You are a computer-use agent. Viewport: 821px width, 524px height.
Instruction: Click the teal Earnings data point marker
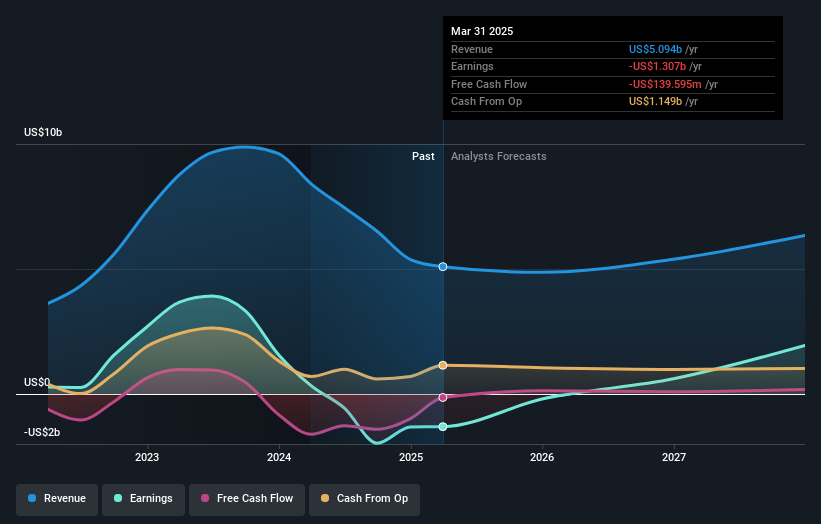(443, 427)
